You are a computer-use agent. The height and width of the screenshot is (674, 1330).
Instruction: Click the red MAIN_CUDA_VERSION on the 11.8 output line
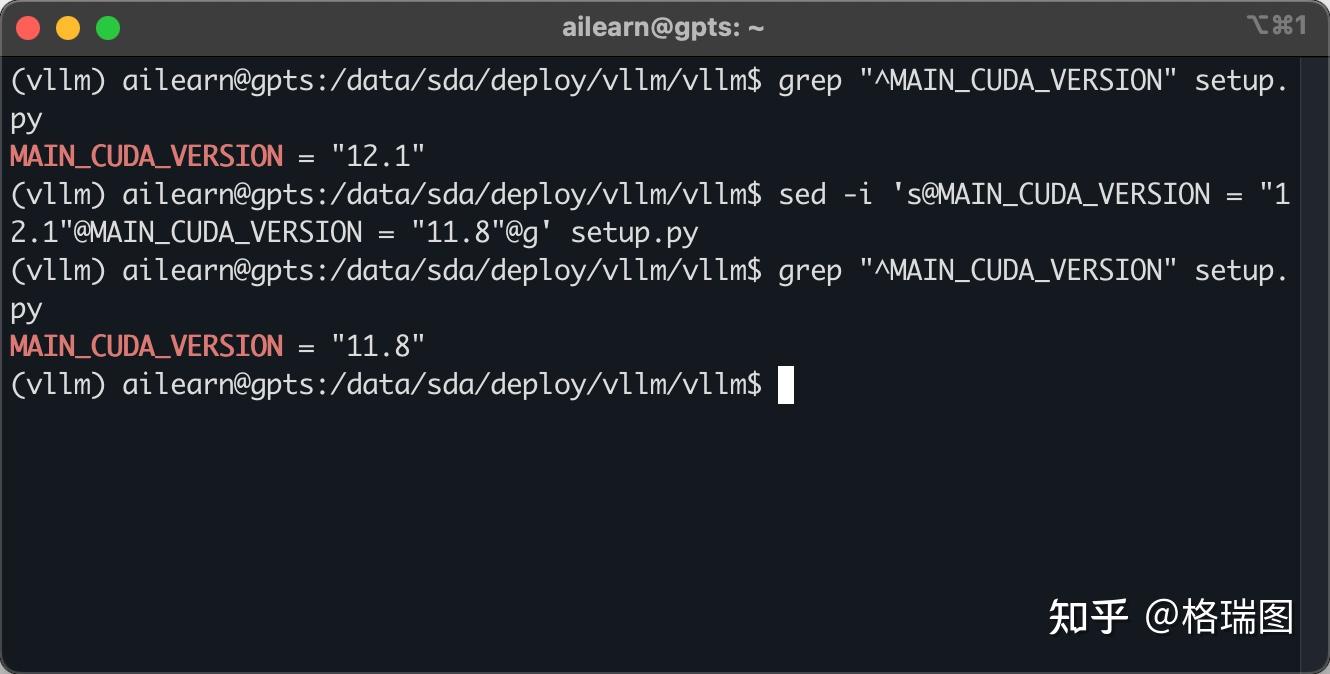(x=147, y=346)
